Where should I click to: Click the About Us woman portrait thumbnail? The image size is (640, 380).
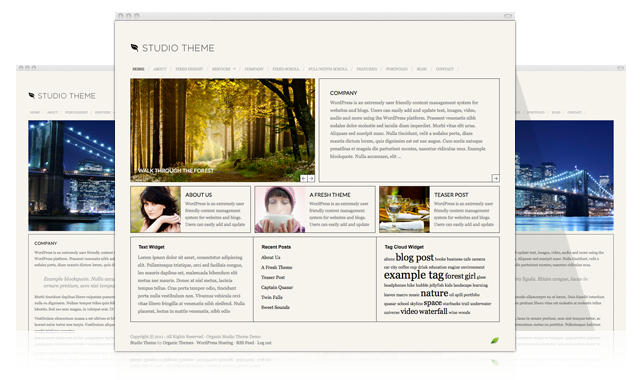coord(156,209)
